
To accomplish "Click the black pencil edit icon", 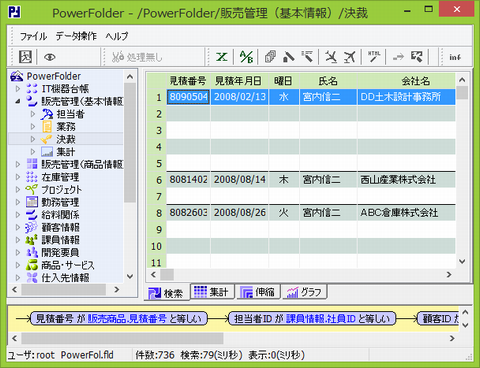I will [289, 57].
